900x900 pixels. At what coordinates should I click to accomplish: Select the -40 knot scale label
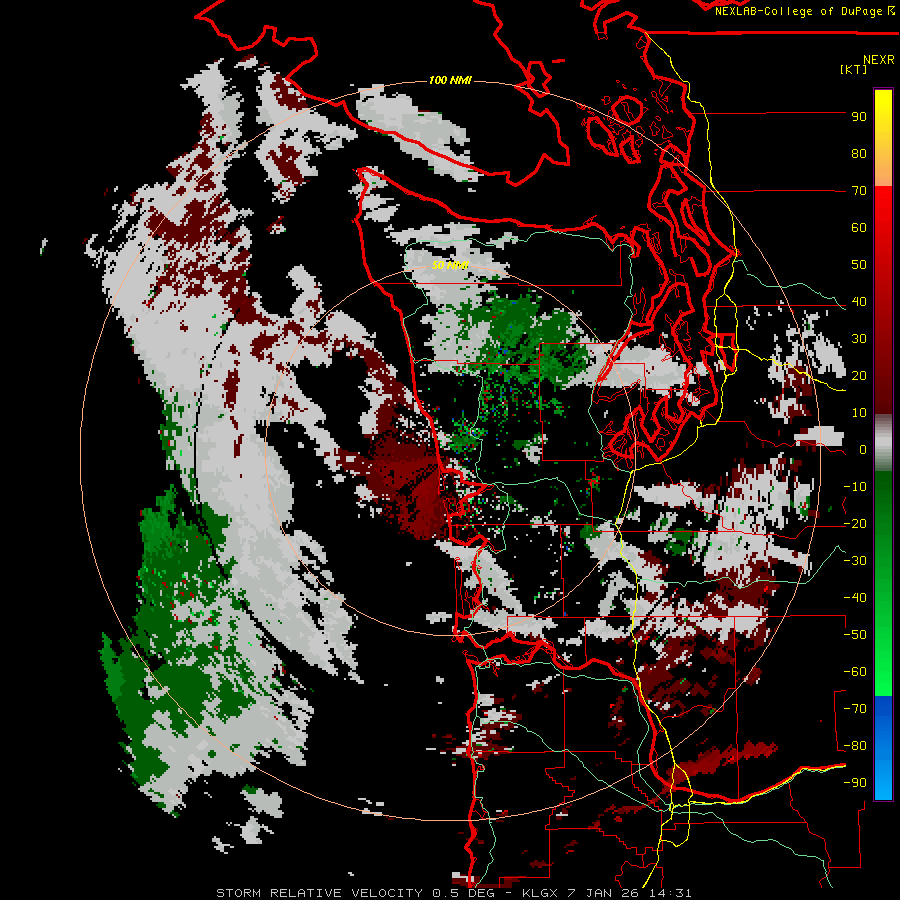(x=855, y=598)
